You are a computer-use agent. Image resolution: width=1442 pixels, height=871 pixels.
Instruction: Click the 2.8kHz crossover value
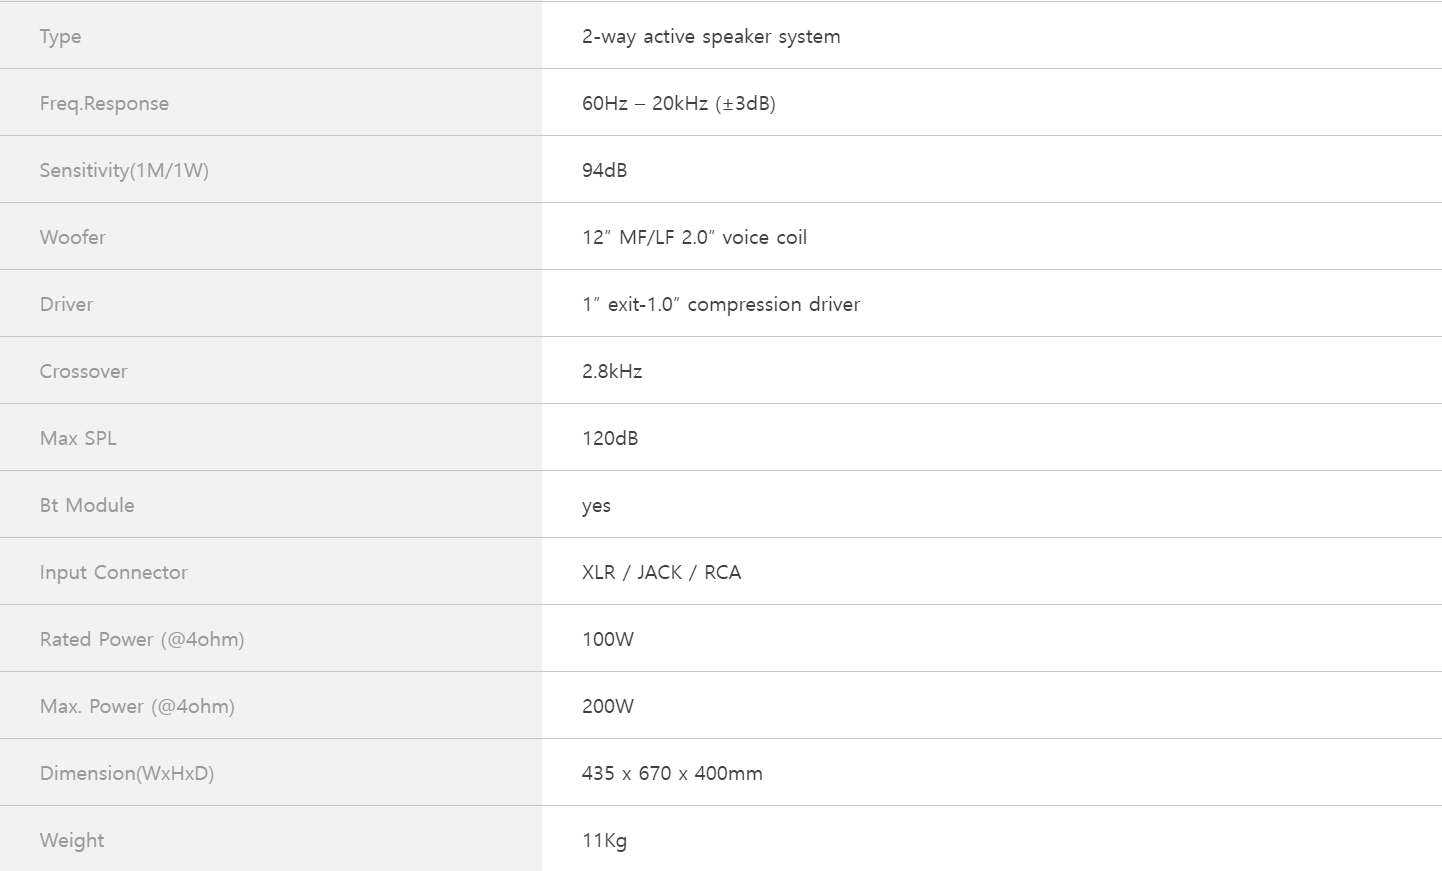(612, 371)
